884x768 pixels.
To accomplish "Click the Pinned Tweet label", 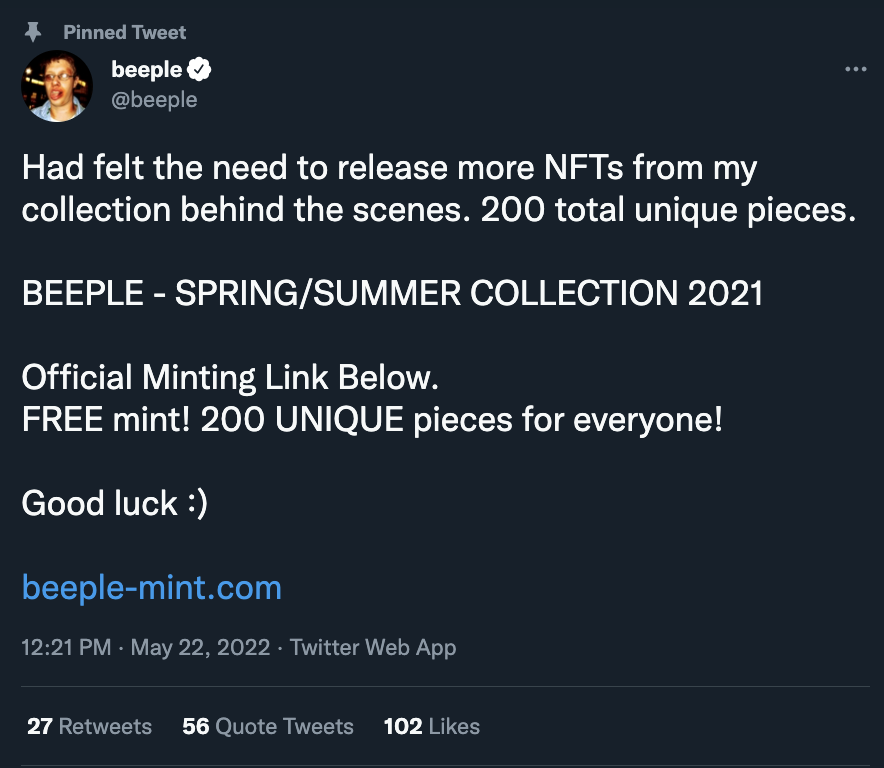I will point(124,32).
